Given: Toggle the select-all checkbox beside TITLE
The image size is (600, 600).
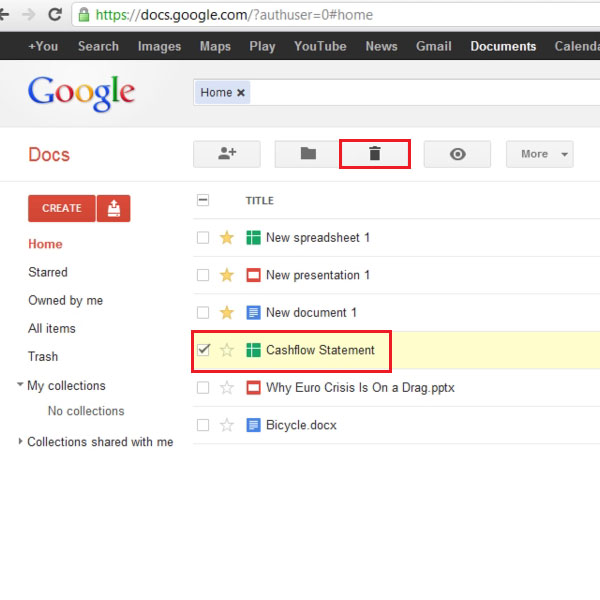Looking at the screenshot, I should click(203, 200).
